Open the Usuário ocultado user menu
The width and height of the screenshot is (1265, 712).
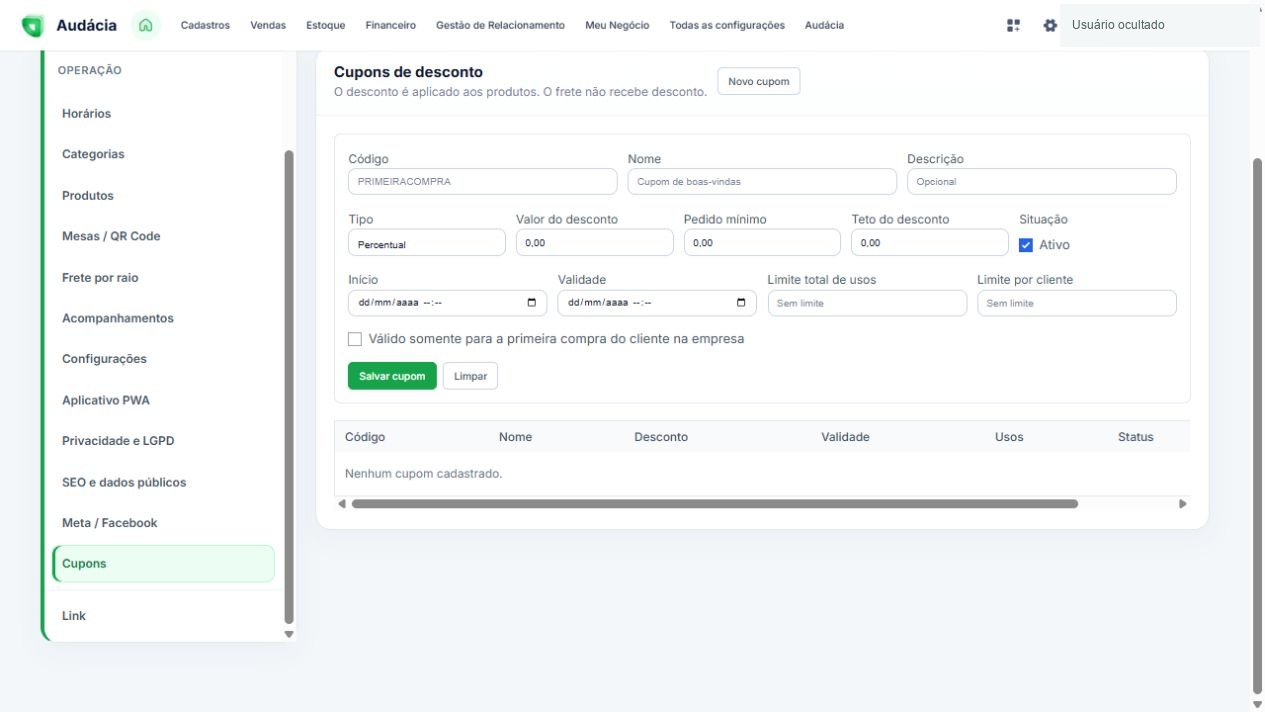(1159, 25)
